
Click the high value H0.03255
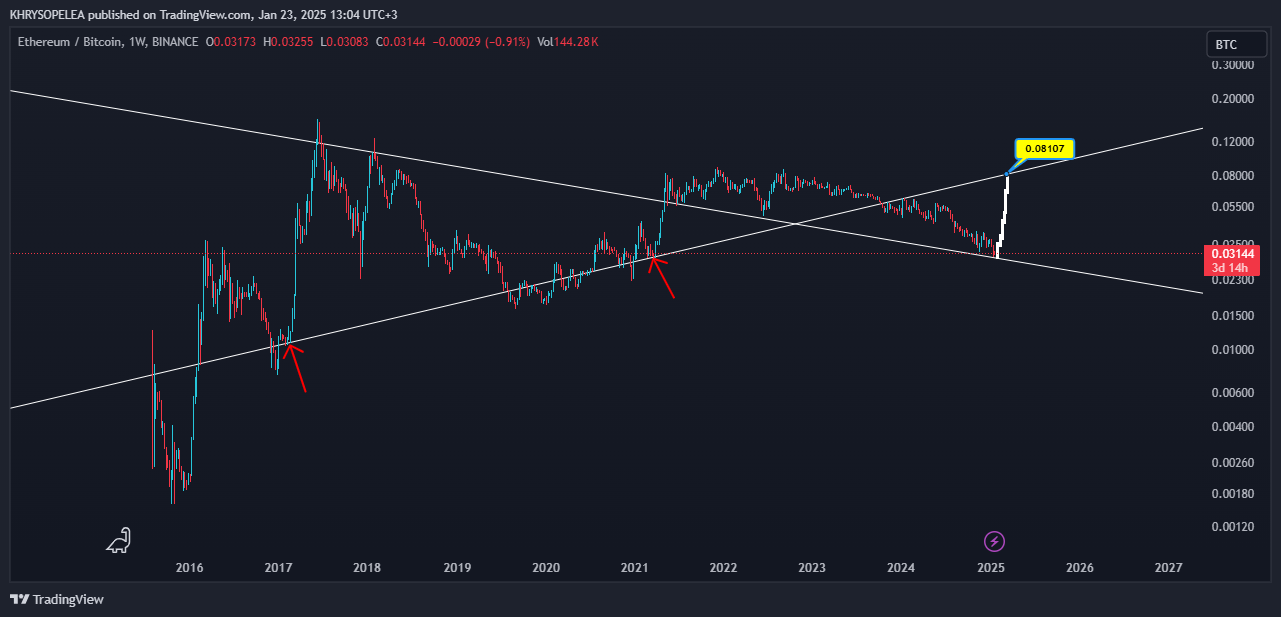click(288, 42)
